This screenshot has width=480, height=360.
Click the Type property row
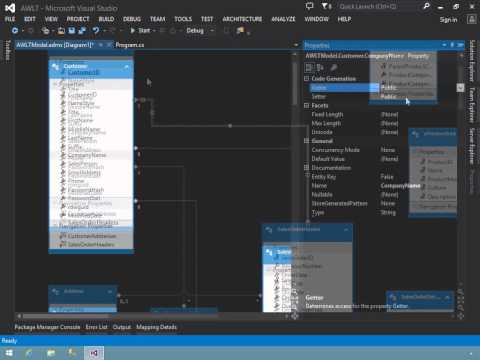[x=383, y=212]
